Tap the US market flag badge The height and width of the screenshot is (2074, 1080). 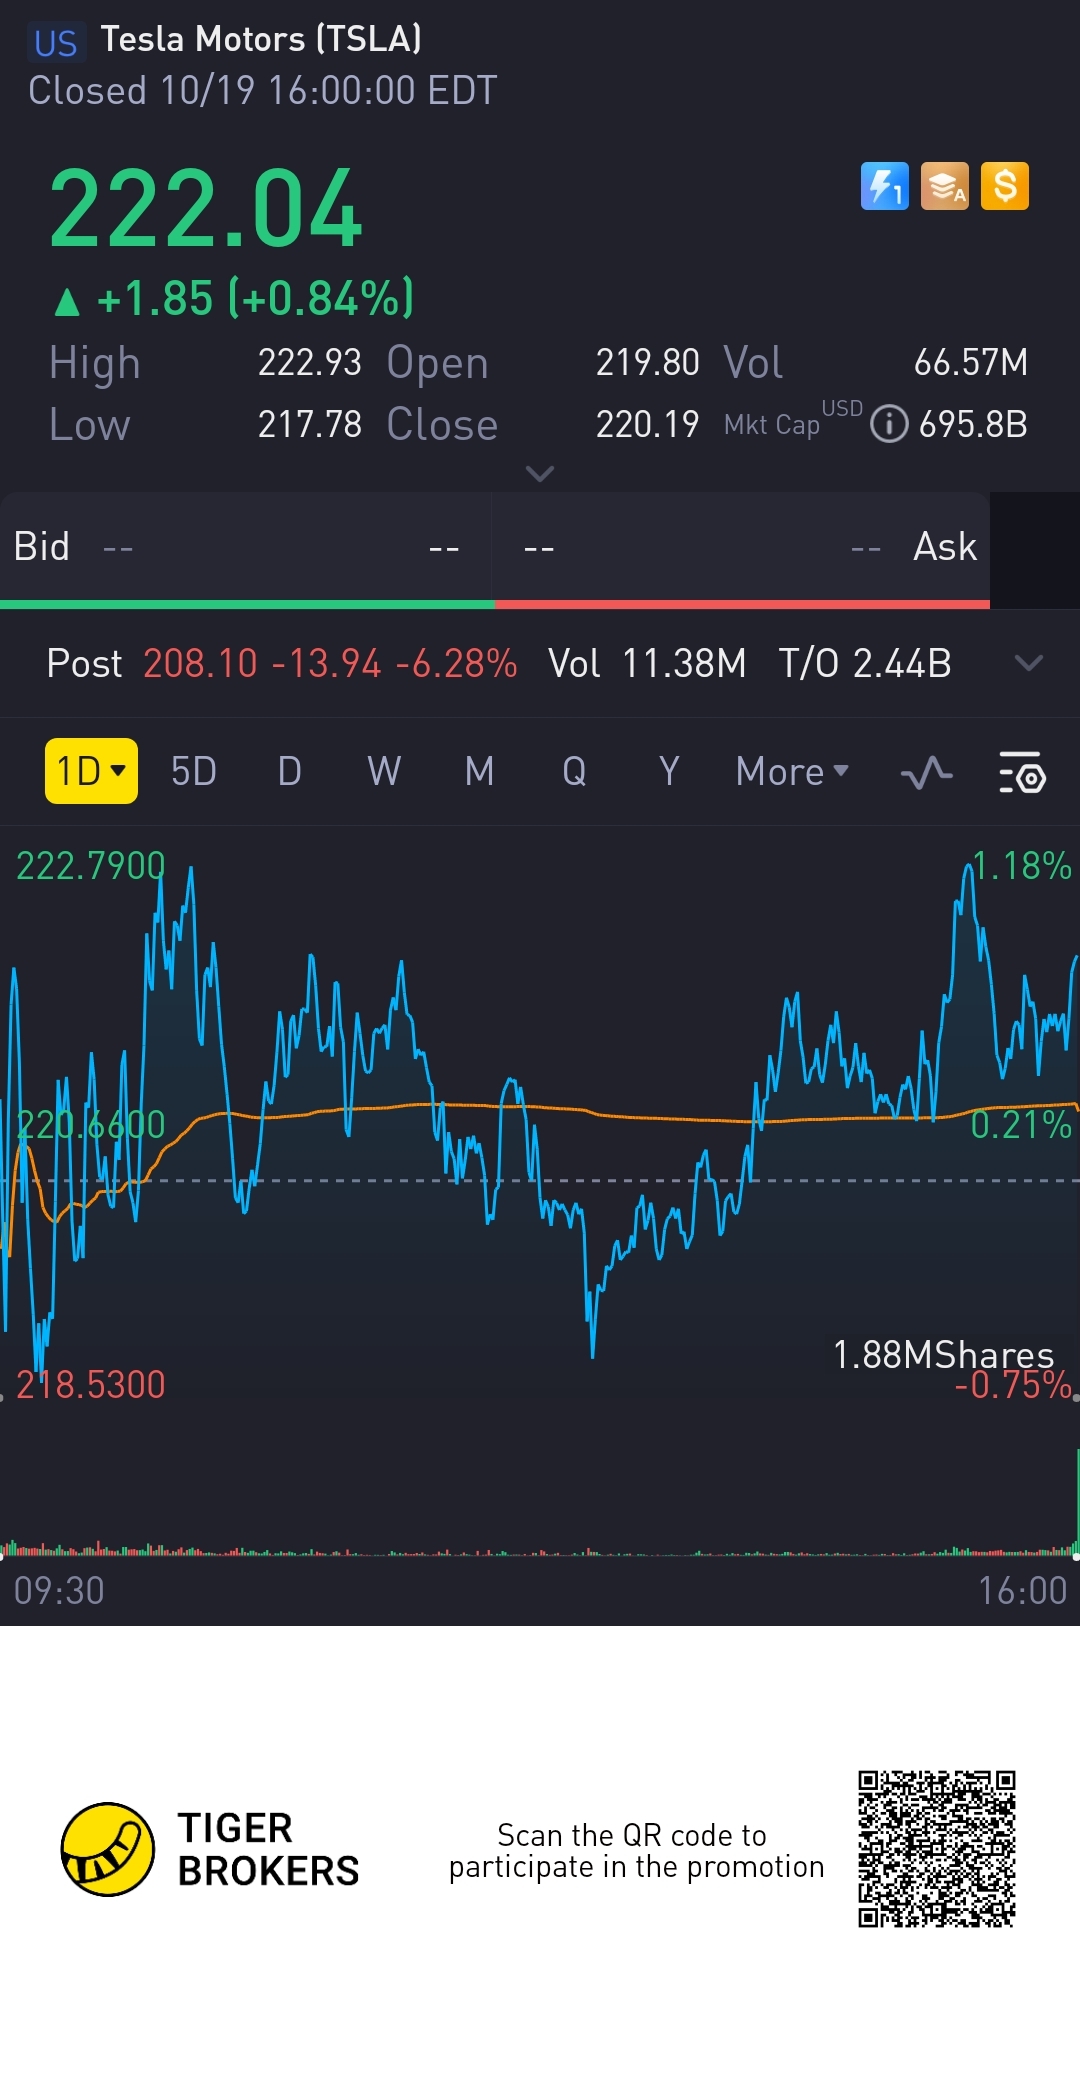(55, 43)
